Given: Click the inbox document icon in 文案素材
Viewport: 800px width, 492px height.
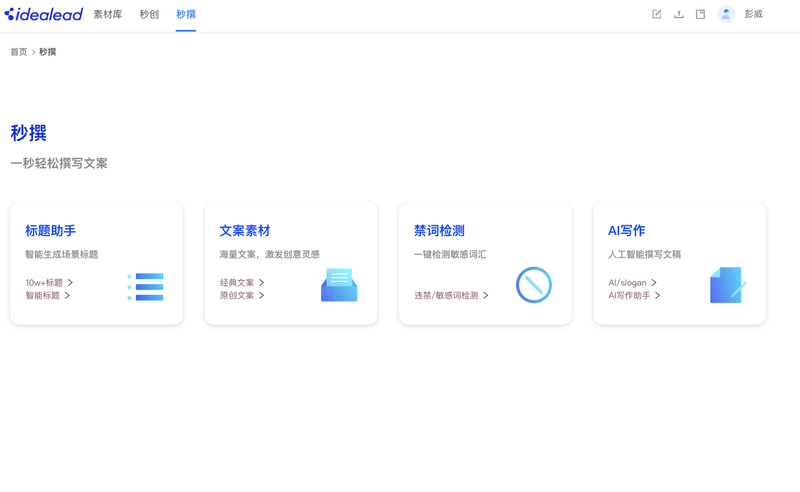Looking at the screenshot, I should [x=339, y=285].
